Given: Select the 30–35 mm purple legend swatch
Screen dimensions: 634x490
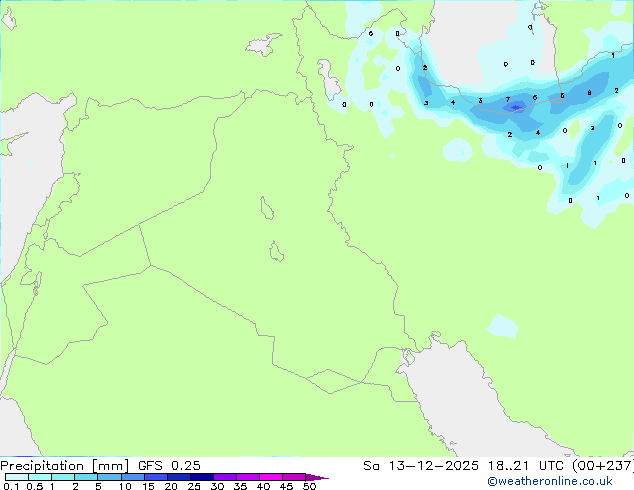Looking at the screenshot, I should [x=225, y=477].
